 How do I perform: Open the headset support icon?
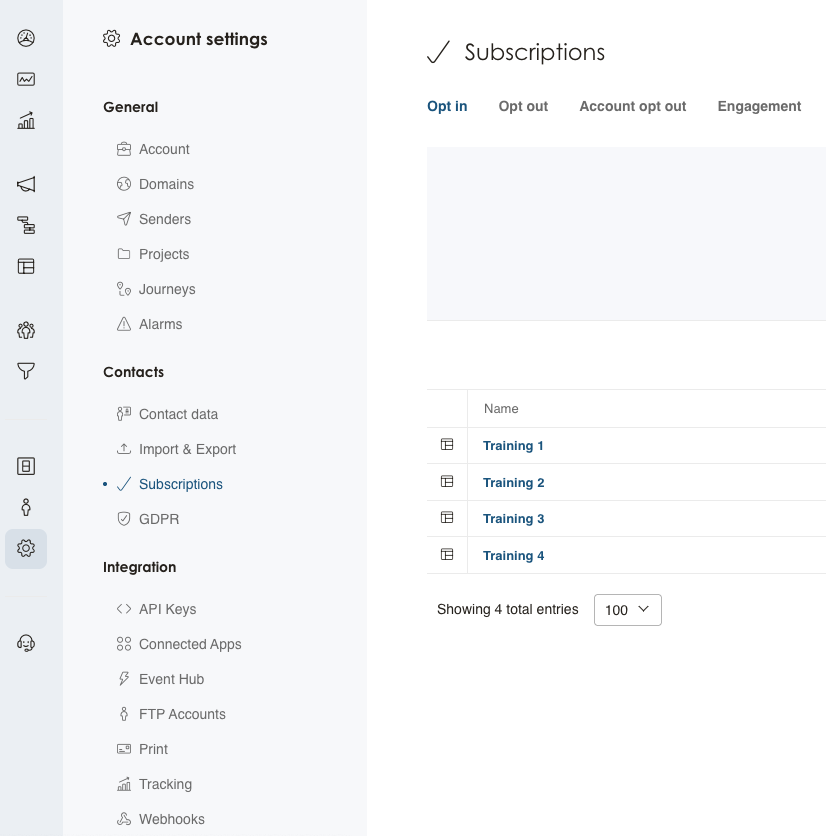[x=26, y=643]
